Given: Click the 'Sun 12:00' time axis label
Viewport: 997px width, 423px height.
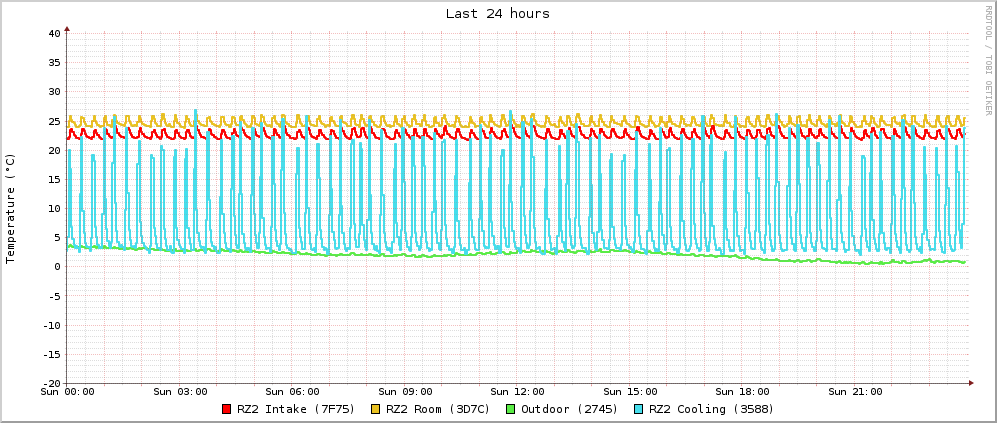Looking at the screenshot, I should pos(518,391).
